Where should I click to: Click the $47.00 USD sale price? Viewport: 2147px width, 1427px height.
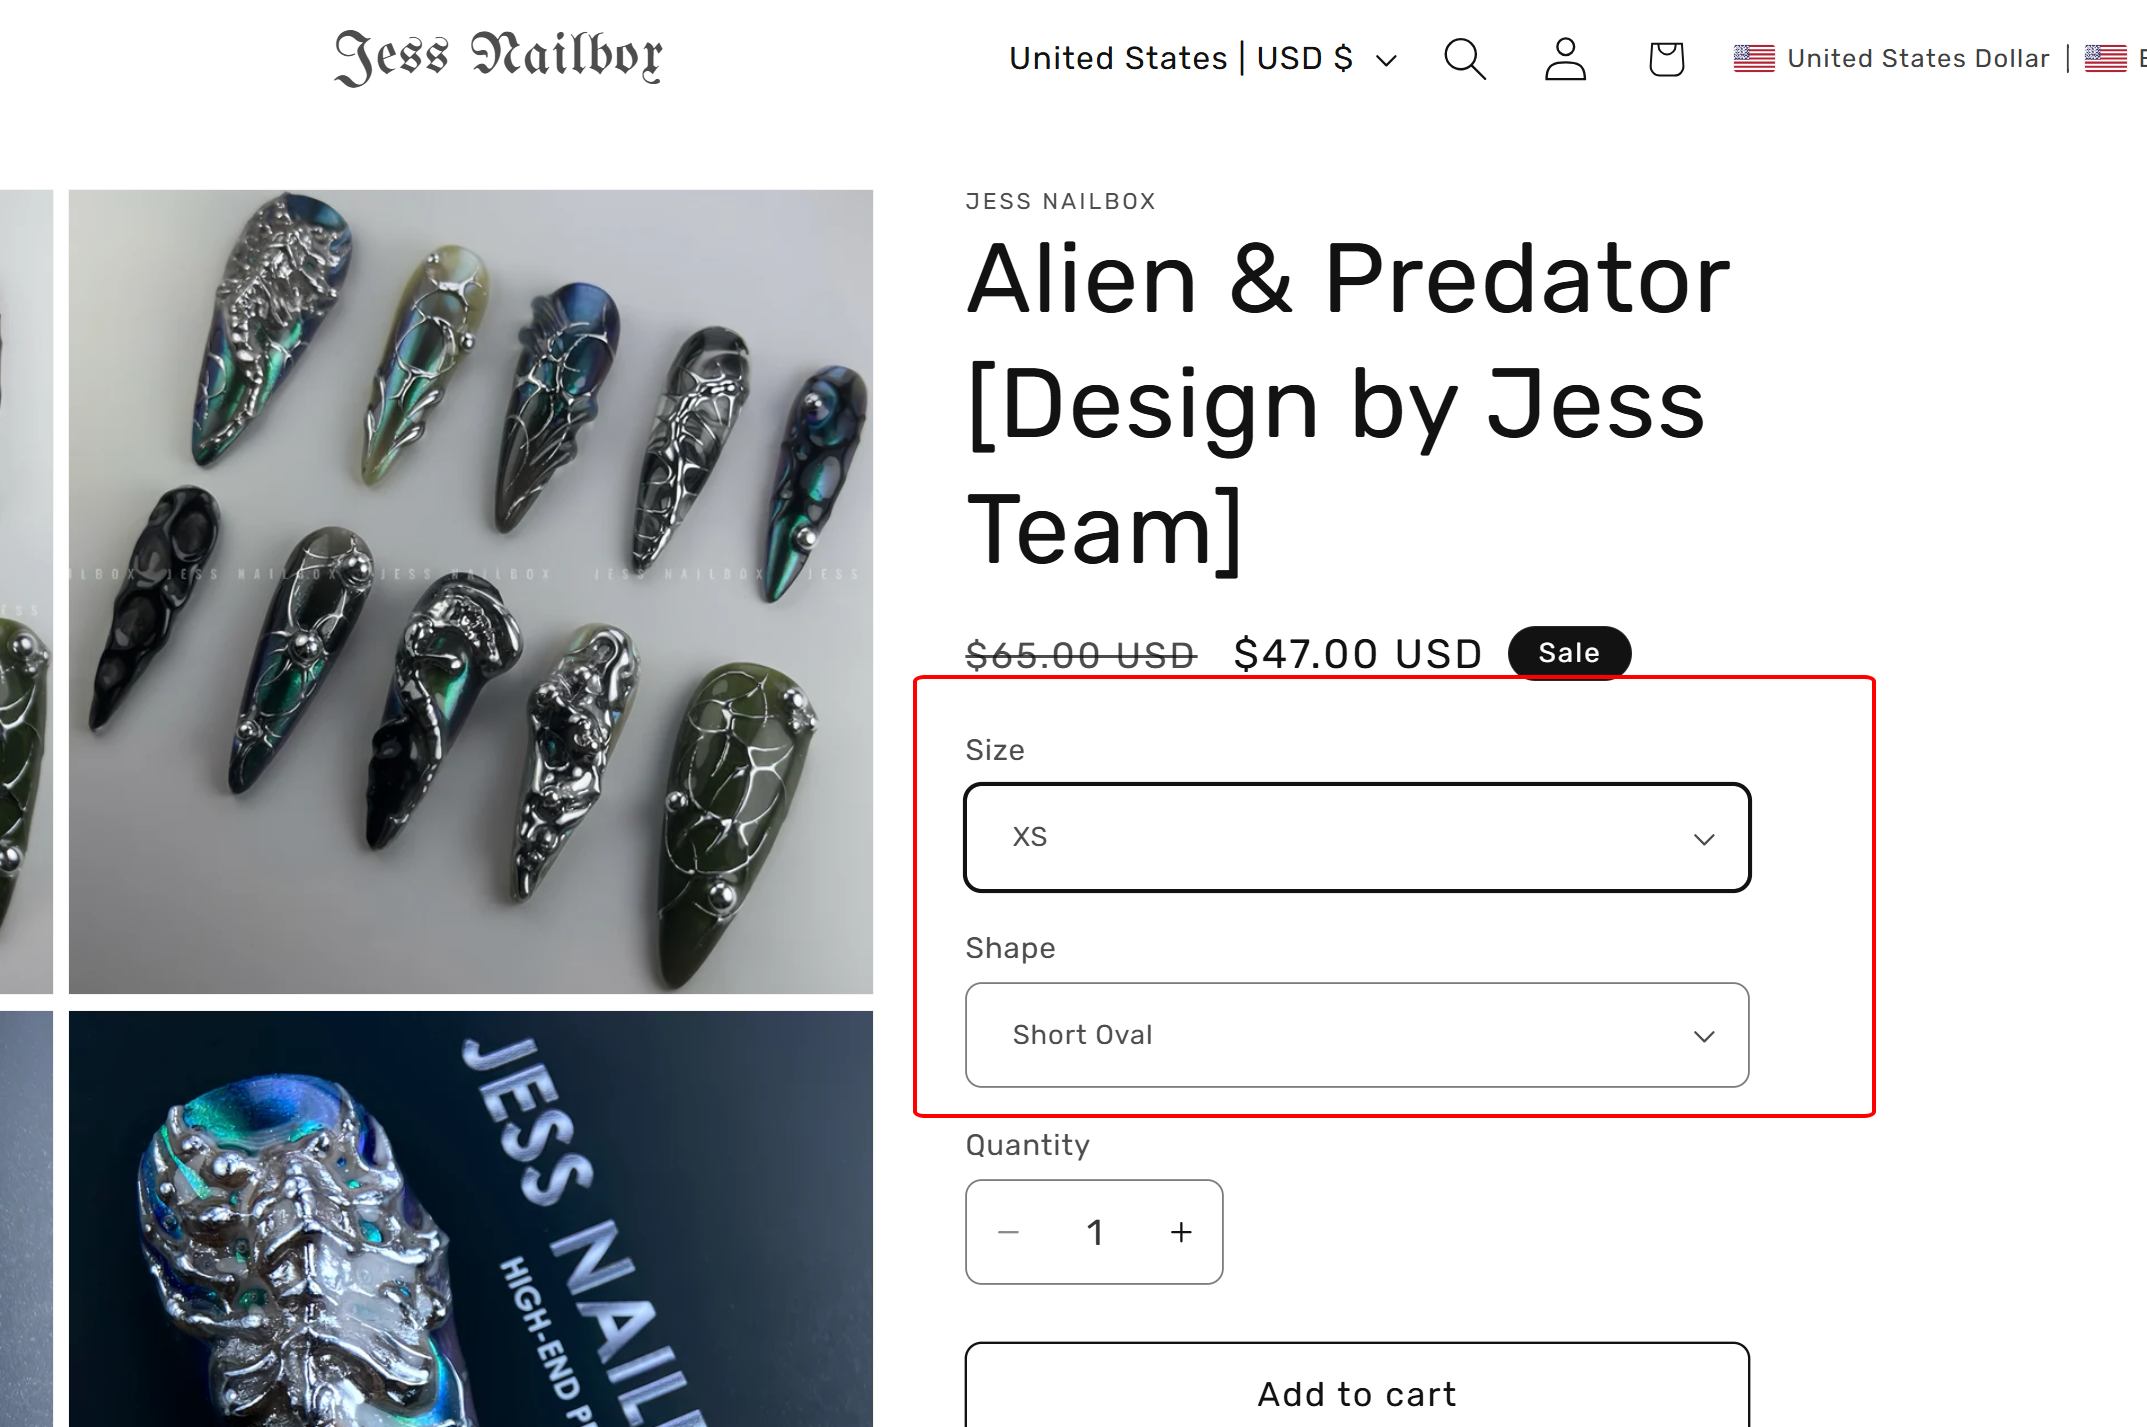[x=1357, y=654]
